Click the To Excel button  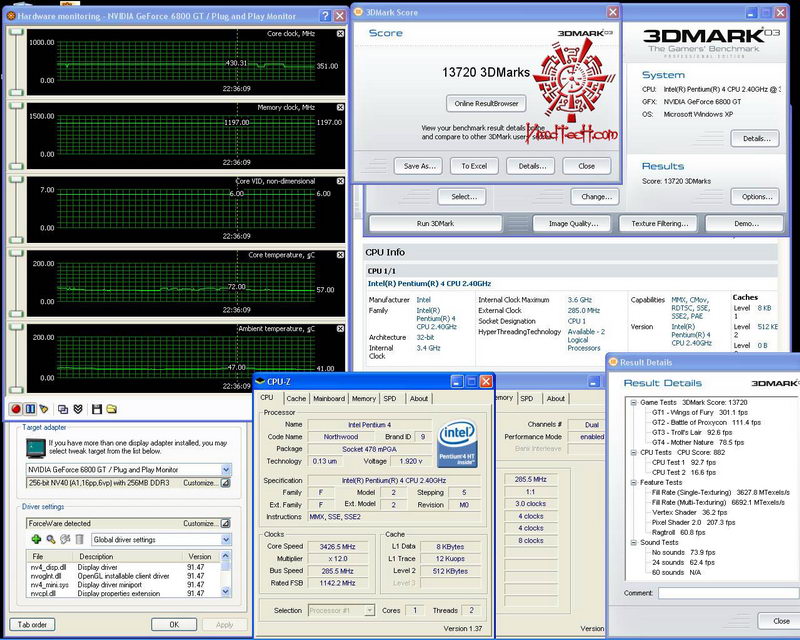point(474,166)
